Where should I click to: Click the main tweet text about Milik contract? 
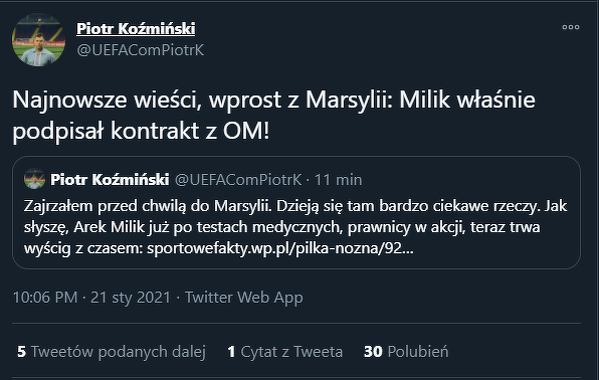[x=274, y=115]
